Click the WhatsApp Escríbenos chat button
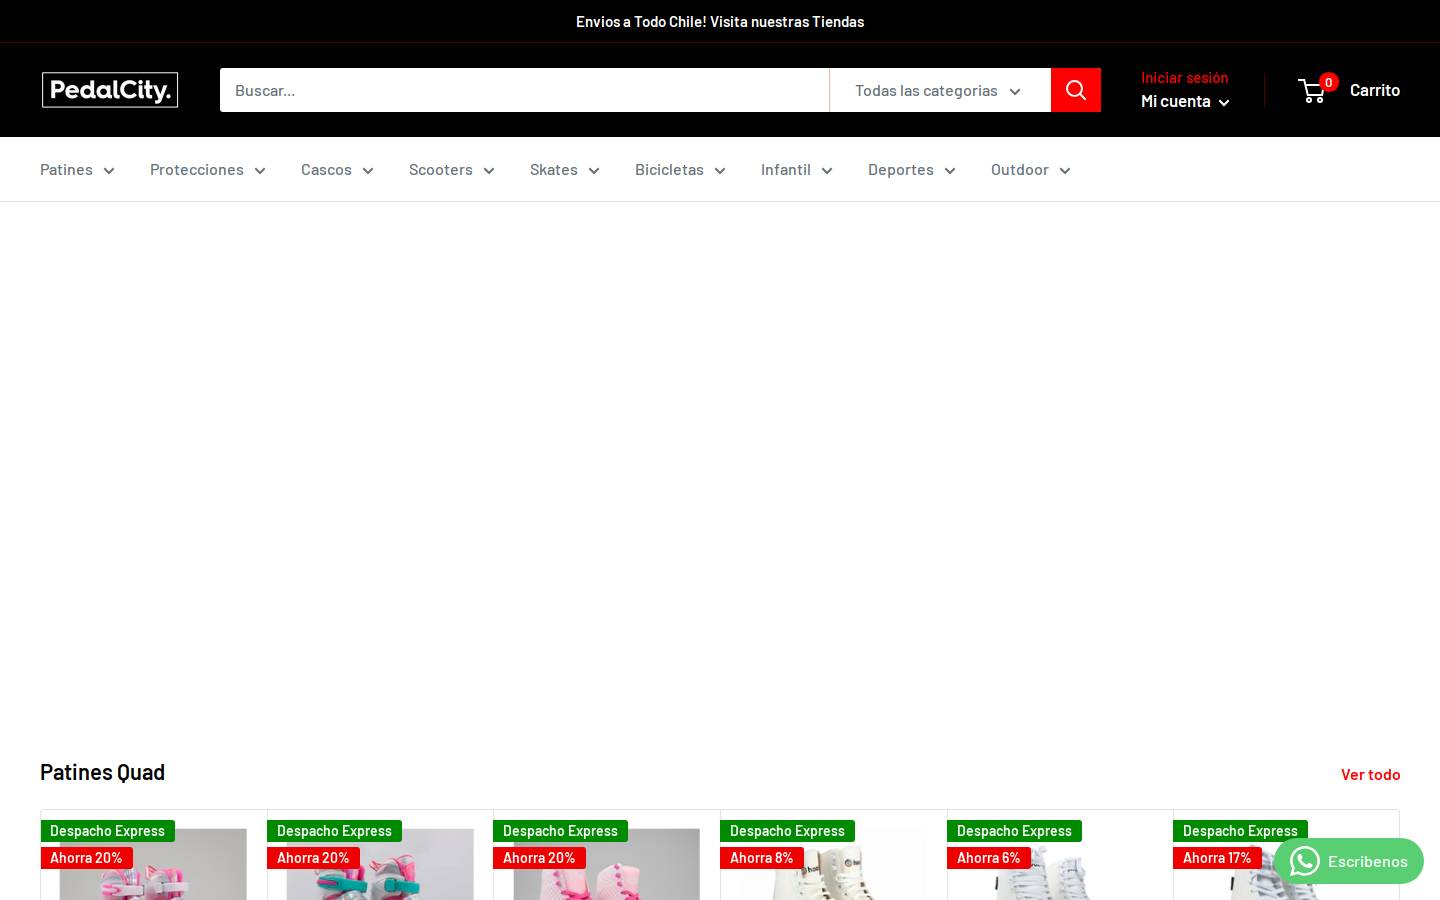Image resolution: width=1440 pixels, height=900 pixels. [1348, 861]
